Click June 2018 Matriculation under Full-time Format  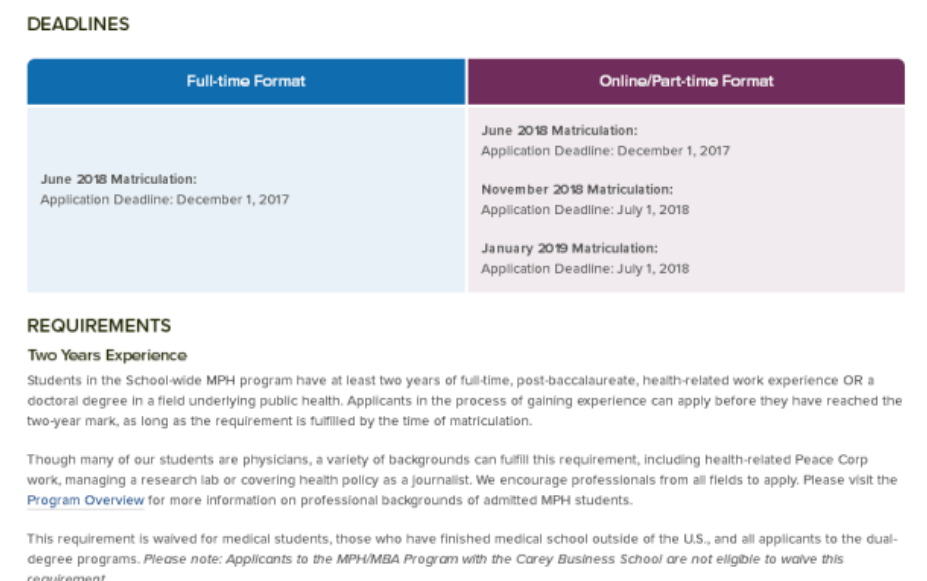click(x=119, y=179)
